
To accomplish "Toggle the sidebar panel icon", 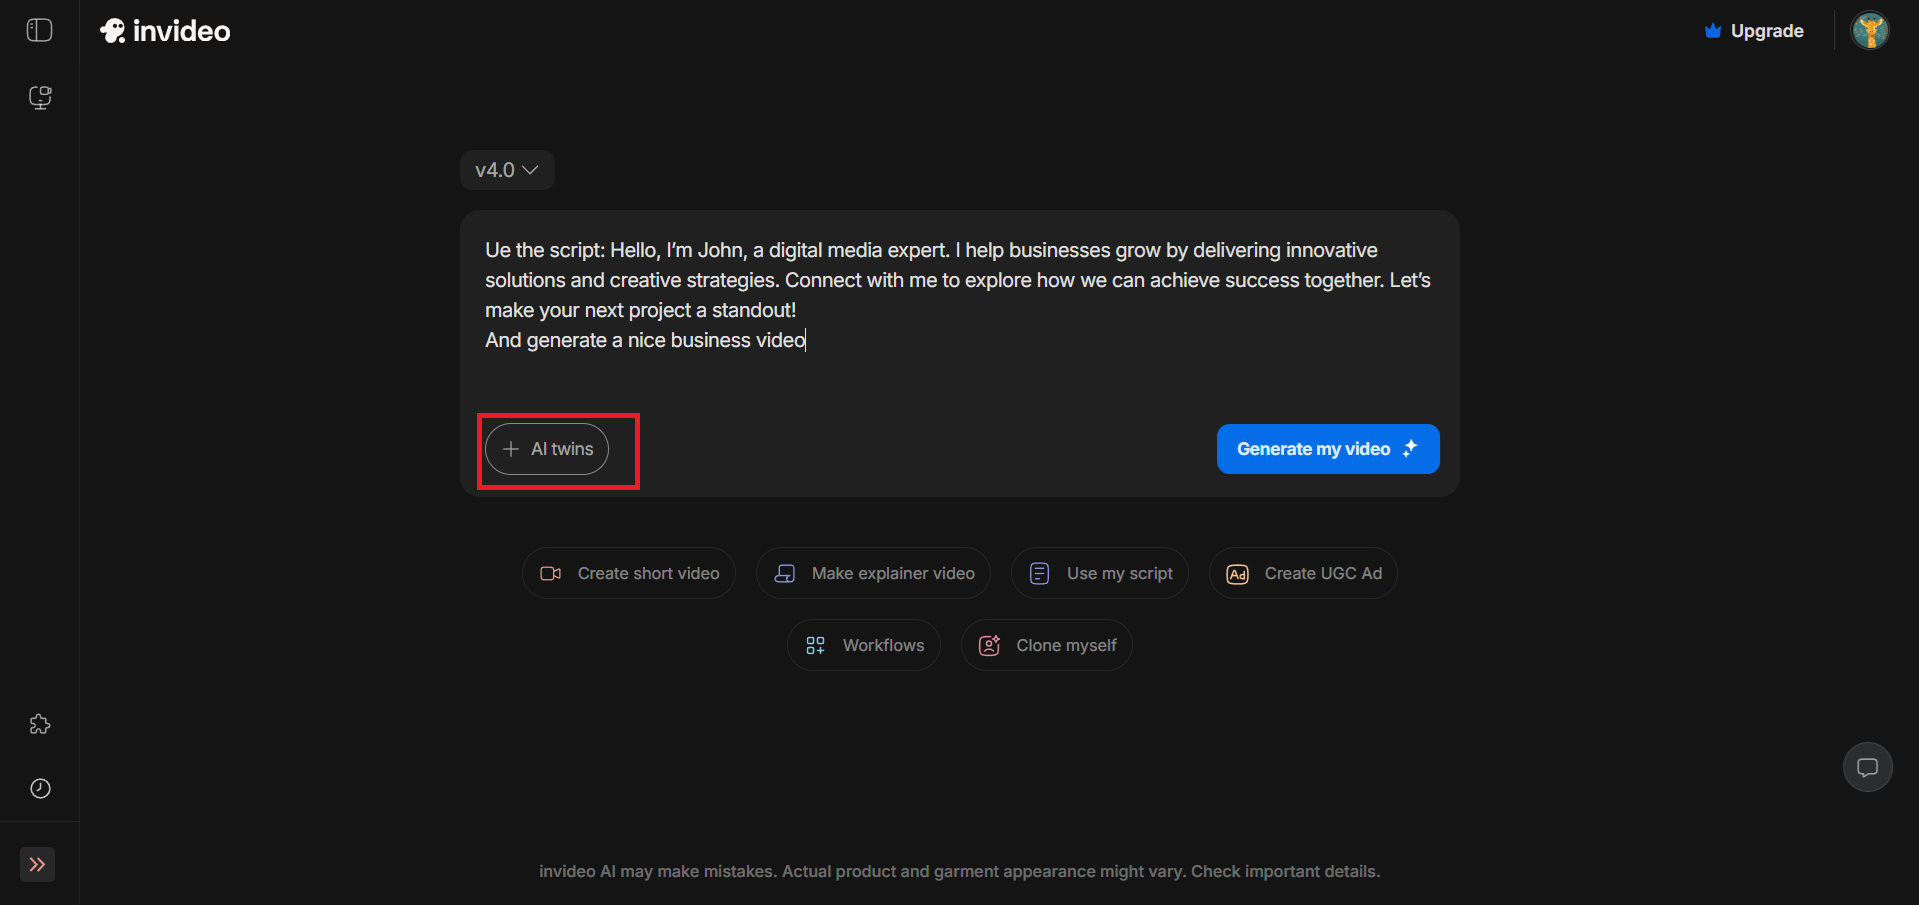I will point(40,30).
